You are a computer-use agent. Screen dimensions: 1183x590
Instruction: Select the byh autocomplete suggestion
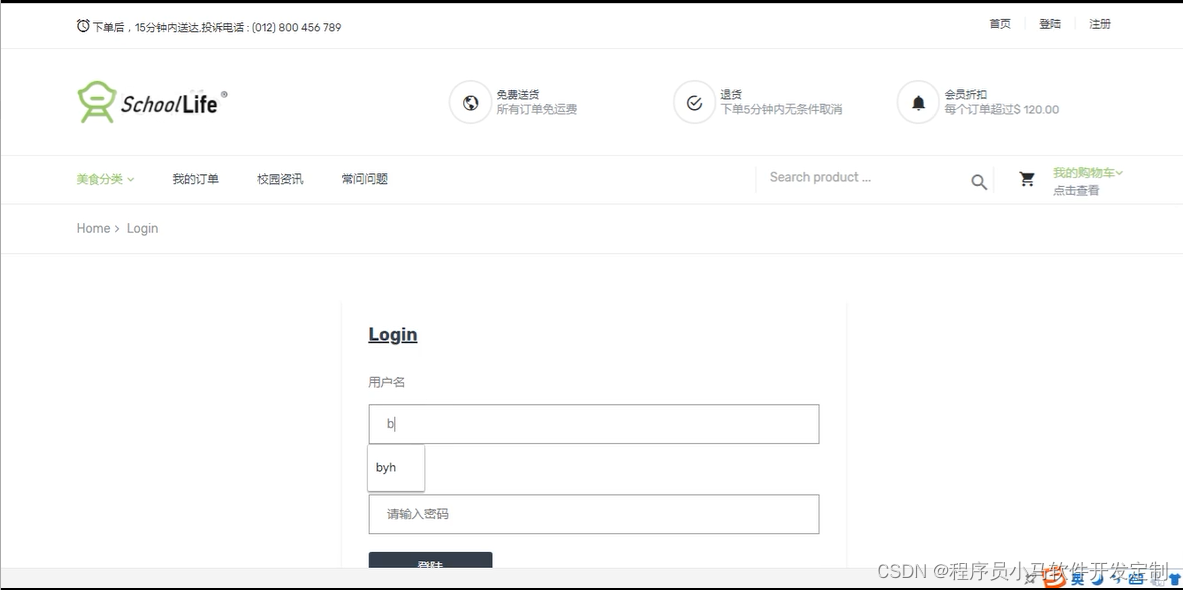(395, 467)
